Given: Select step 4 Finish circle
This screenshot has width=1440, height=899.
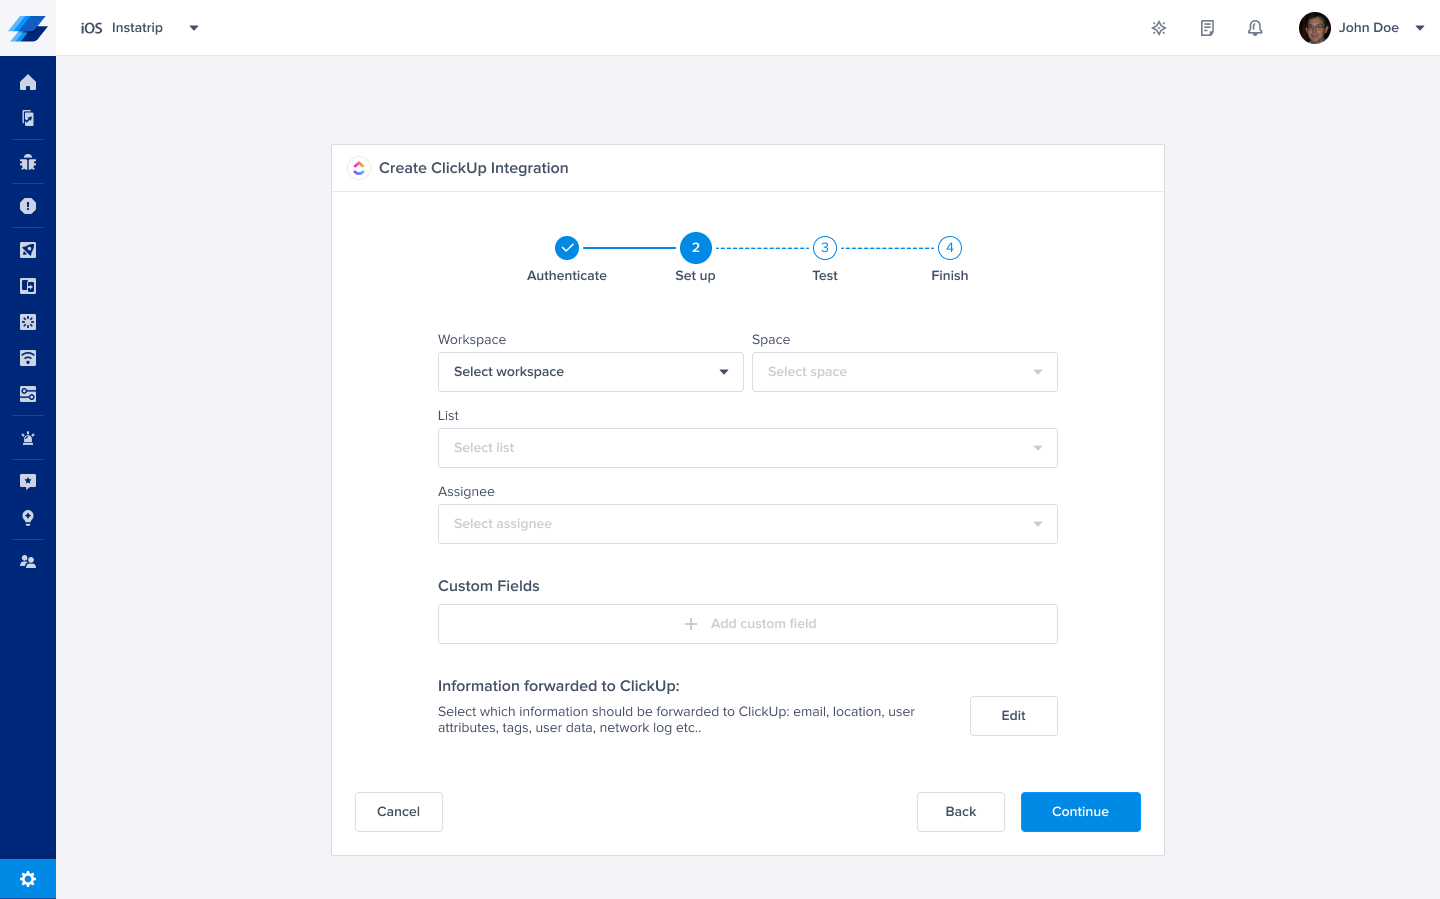Looking at the screenshot, I should [x=950, y=248].
